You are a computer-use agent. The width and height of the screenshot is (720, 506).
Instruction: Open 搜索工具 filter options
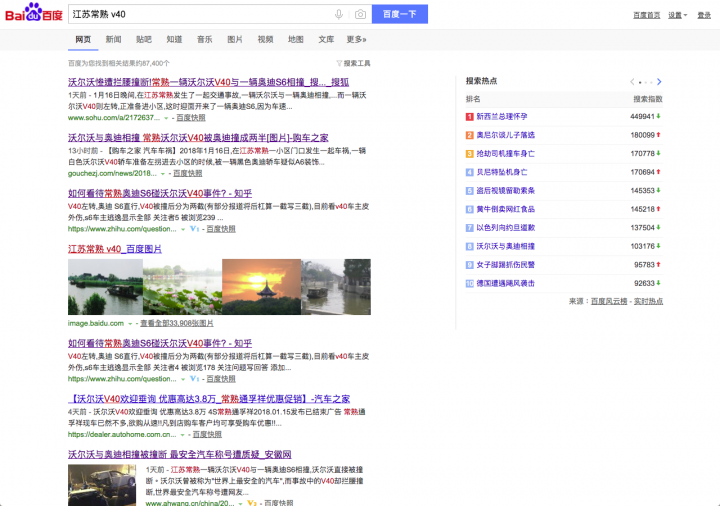[353, 63]
